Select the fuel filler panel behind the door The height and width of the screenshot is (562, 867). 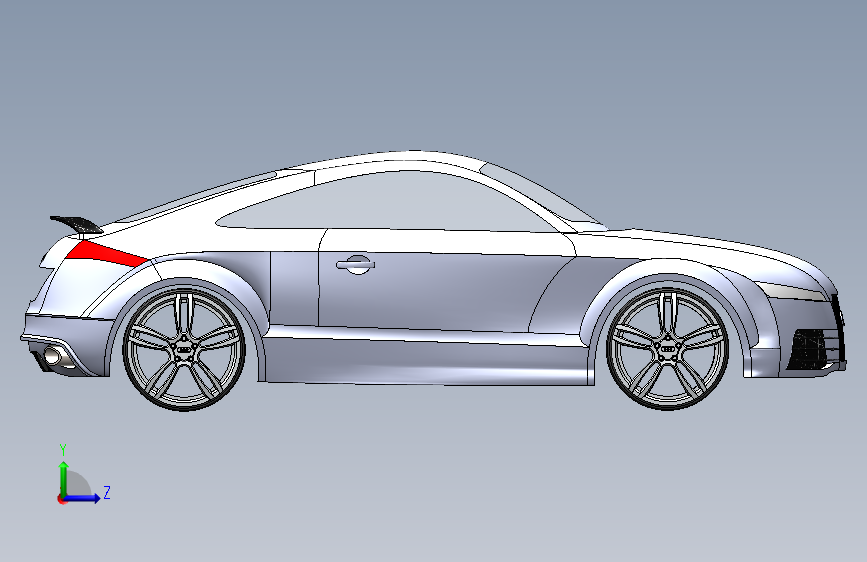pos(294,288)
